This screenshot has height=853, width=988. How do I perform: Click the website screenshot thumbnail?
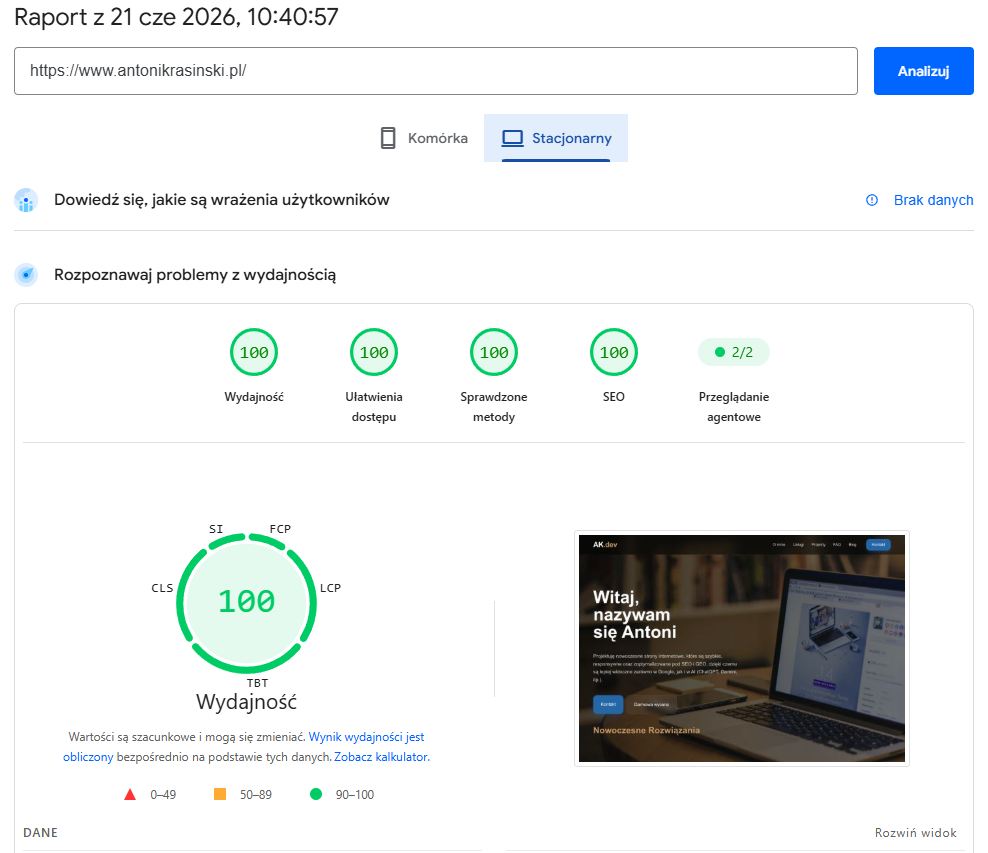pyautogui.click(x=742, y=648)
